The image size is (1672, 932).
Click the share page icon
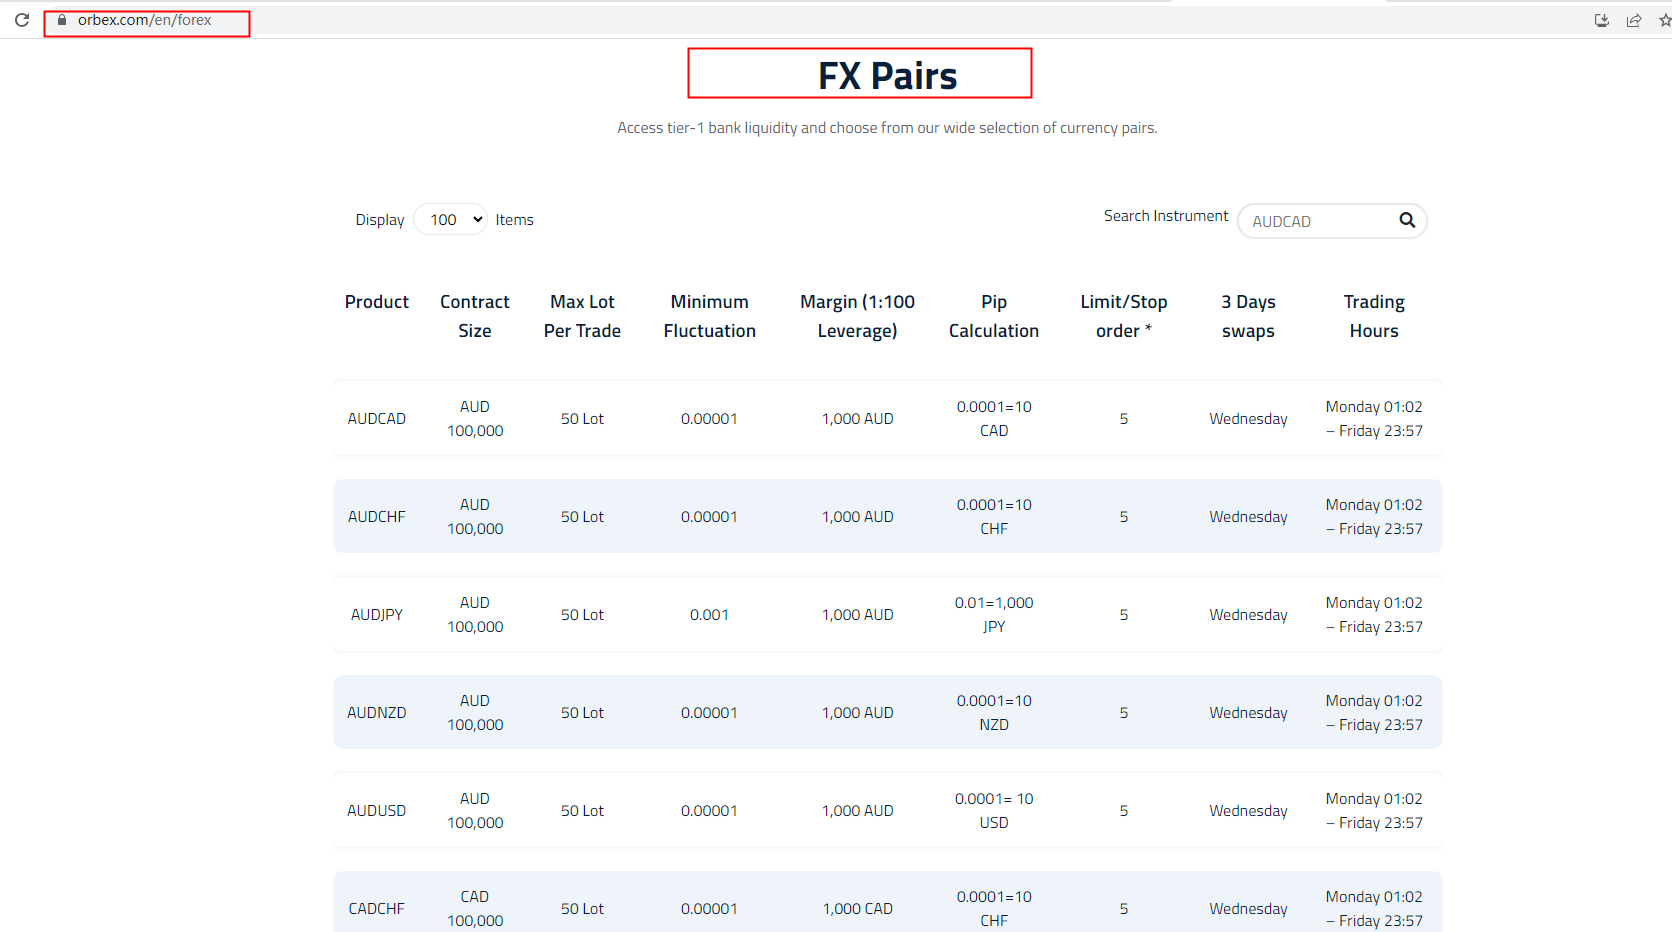click(x=1634, y=20)
